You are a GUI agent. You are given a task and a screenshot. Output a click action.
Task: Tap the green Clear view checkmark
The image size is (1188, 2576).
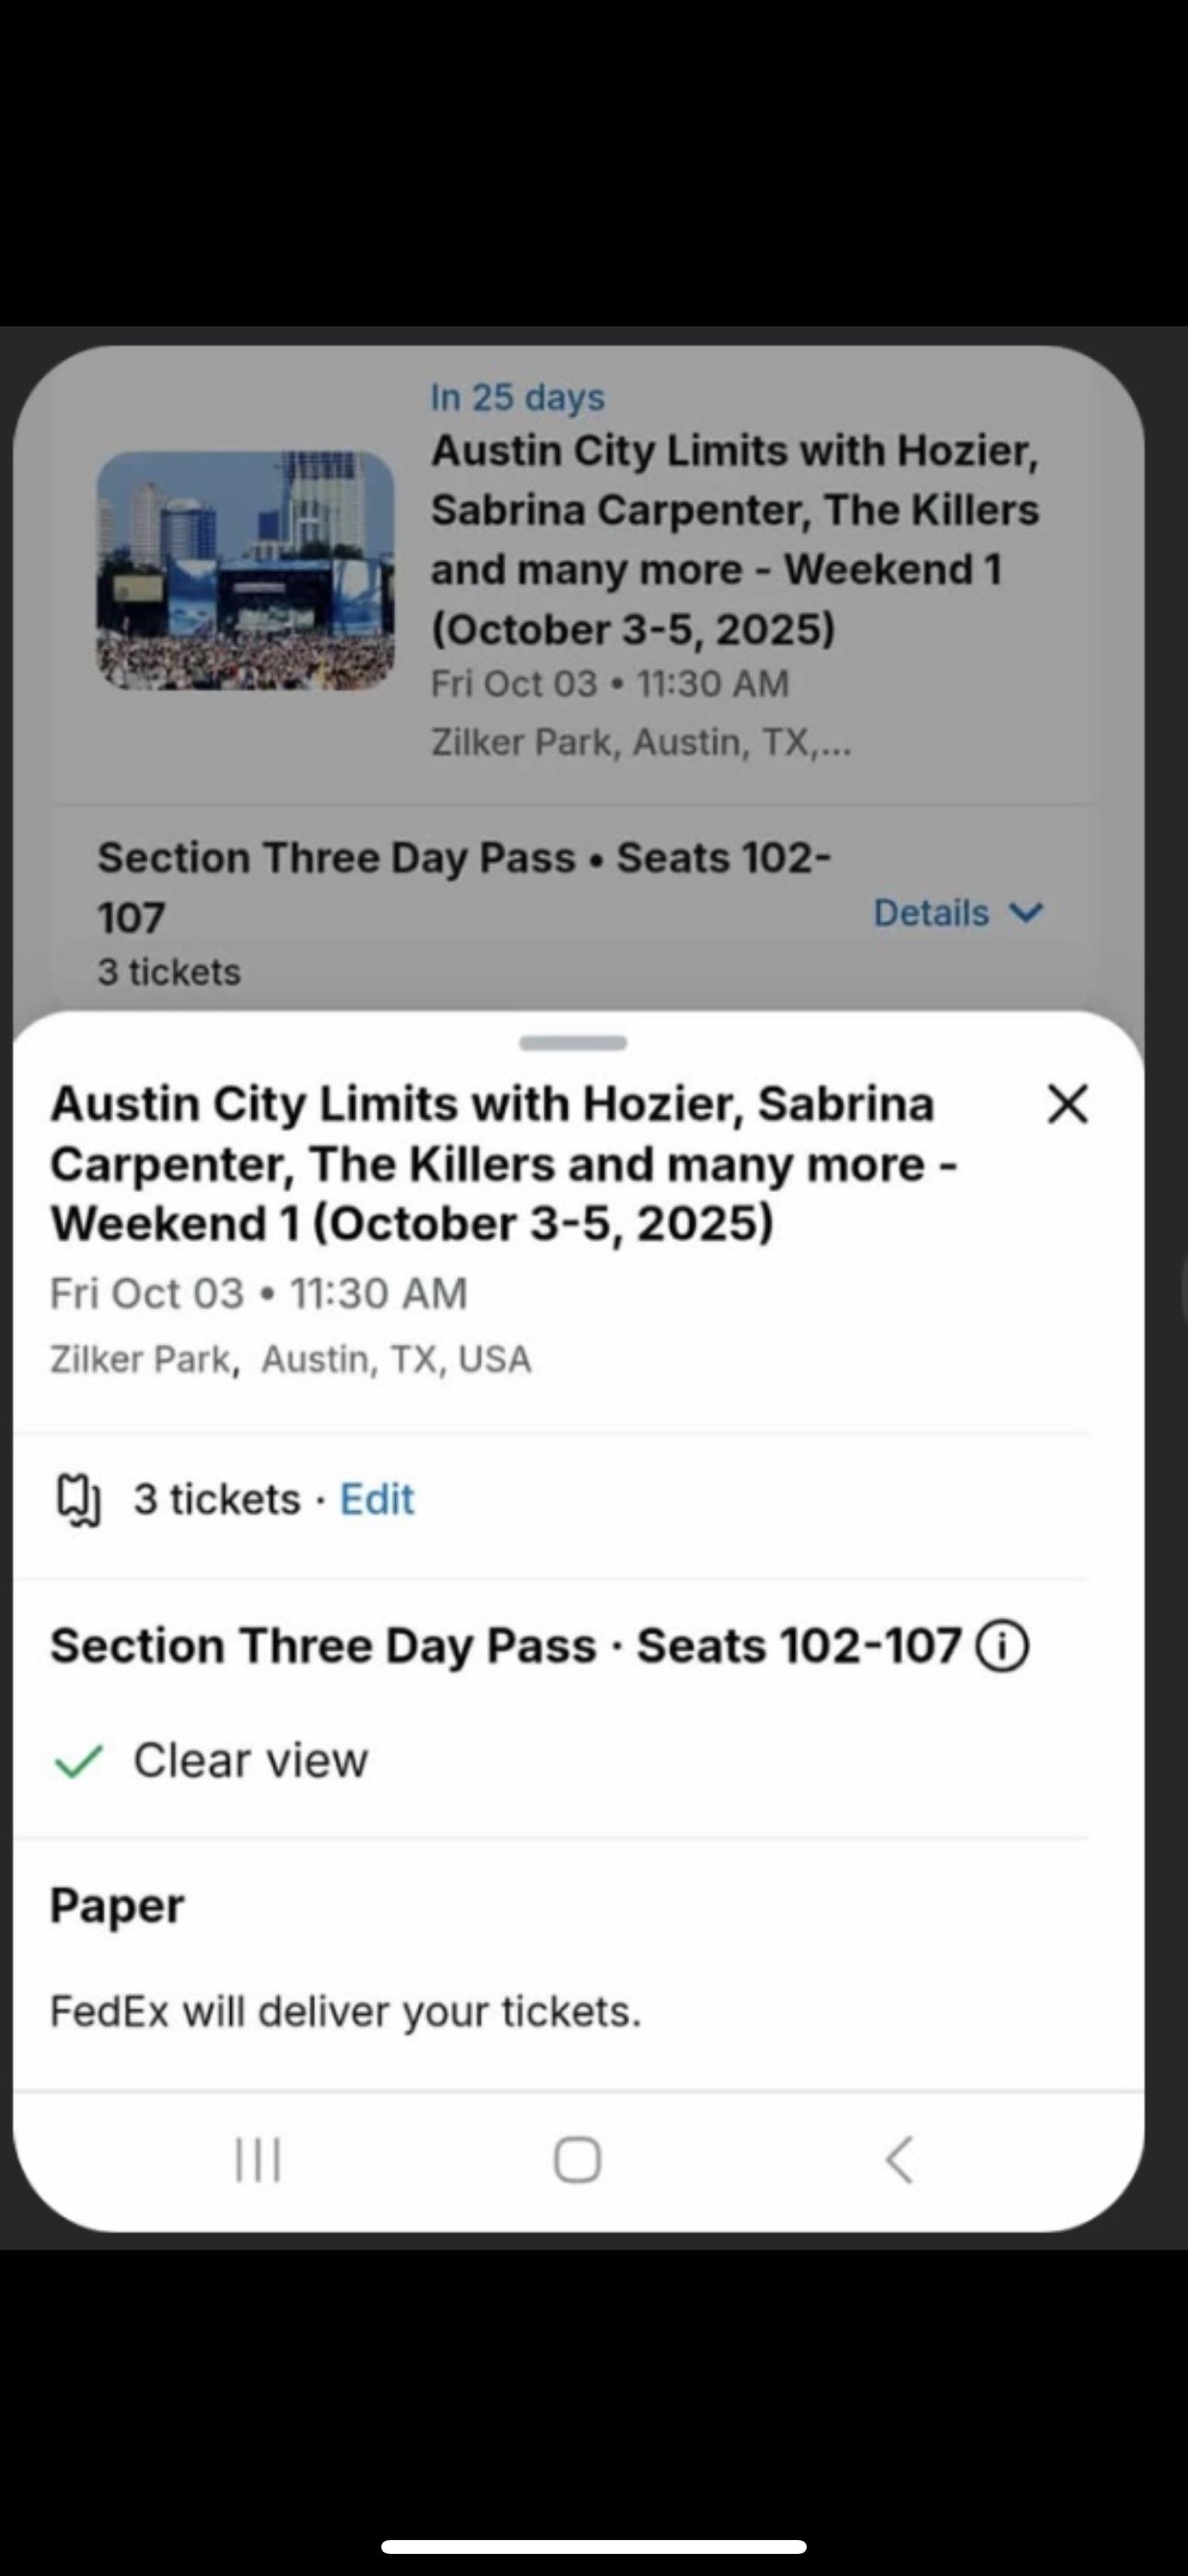78,1761
